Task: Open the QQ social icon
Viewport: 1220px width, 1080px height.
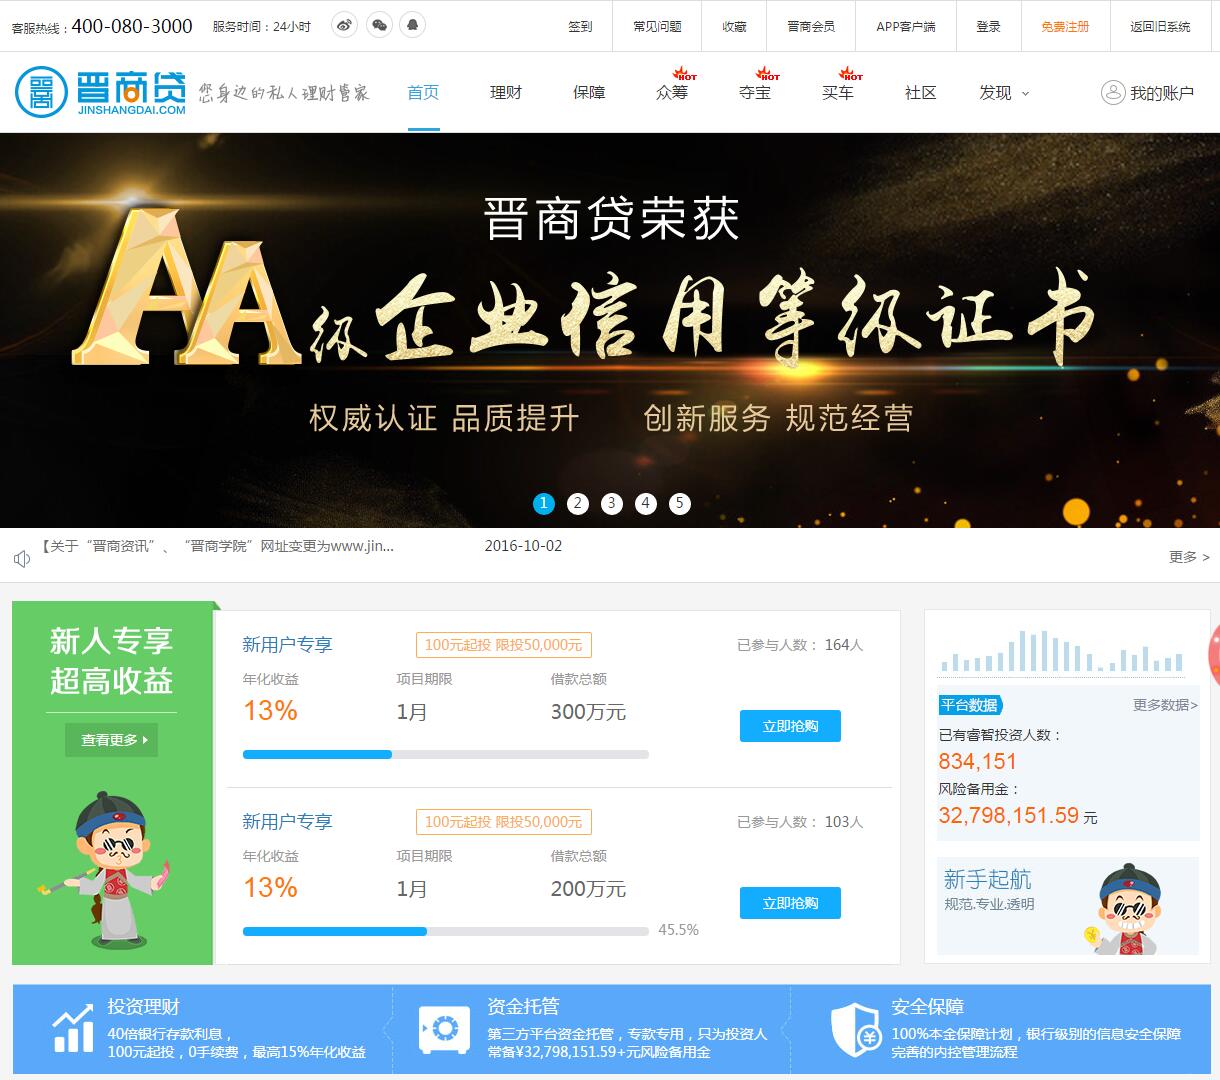Action: click(x=413, y=25)
